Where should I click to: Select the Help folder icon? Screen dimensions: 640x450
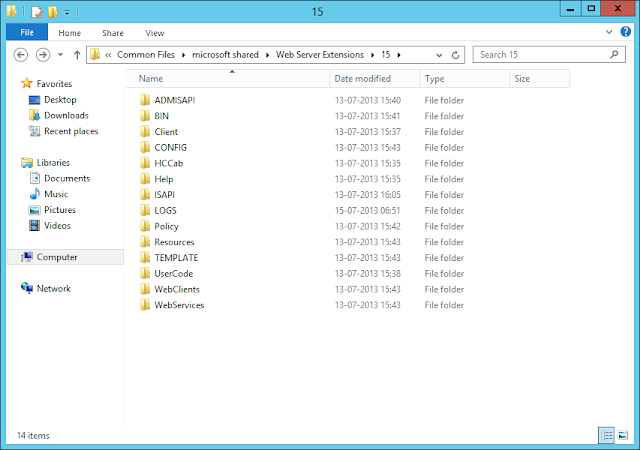point(145,179)
